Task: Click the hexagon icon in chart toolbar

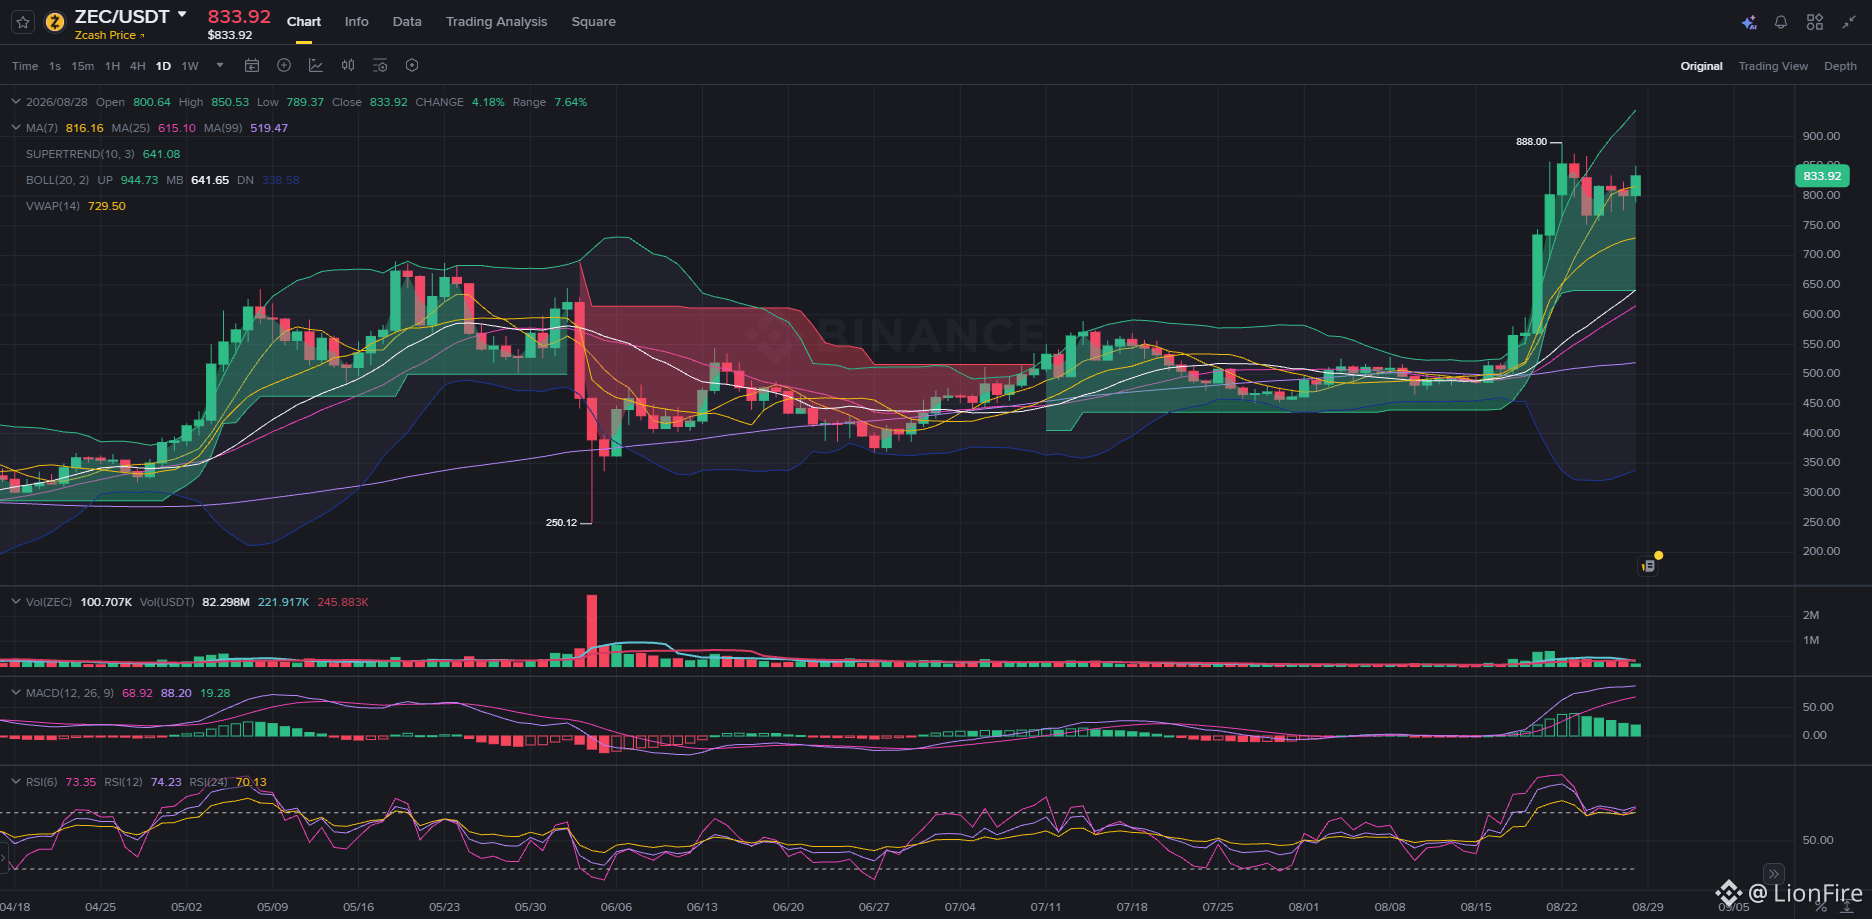Action: click(412, 66)
